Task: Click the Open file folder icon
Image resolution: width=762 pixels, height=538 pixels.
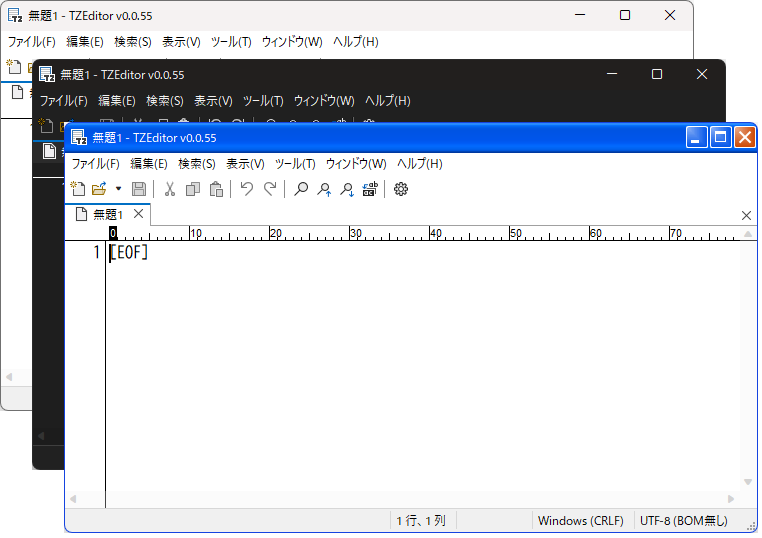Action: click(99, 189)
